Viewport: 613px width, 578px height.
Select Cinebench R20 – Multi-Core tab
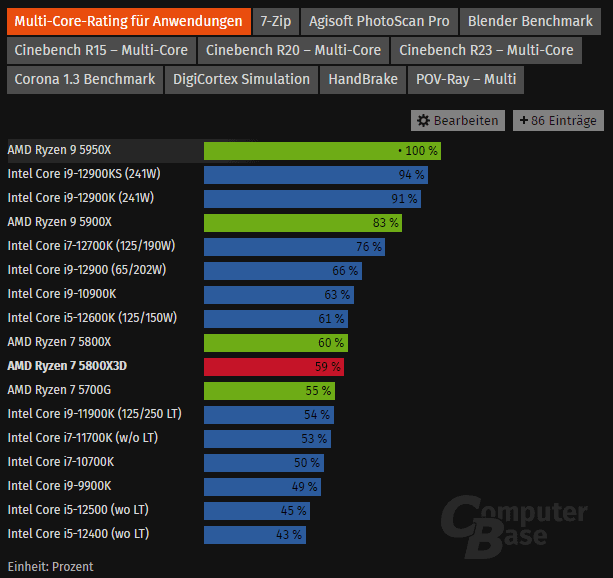(x=293, y=50)
